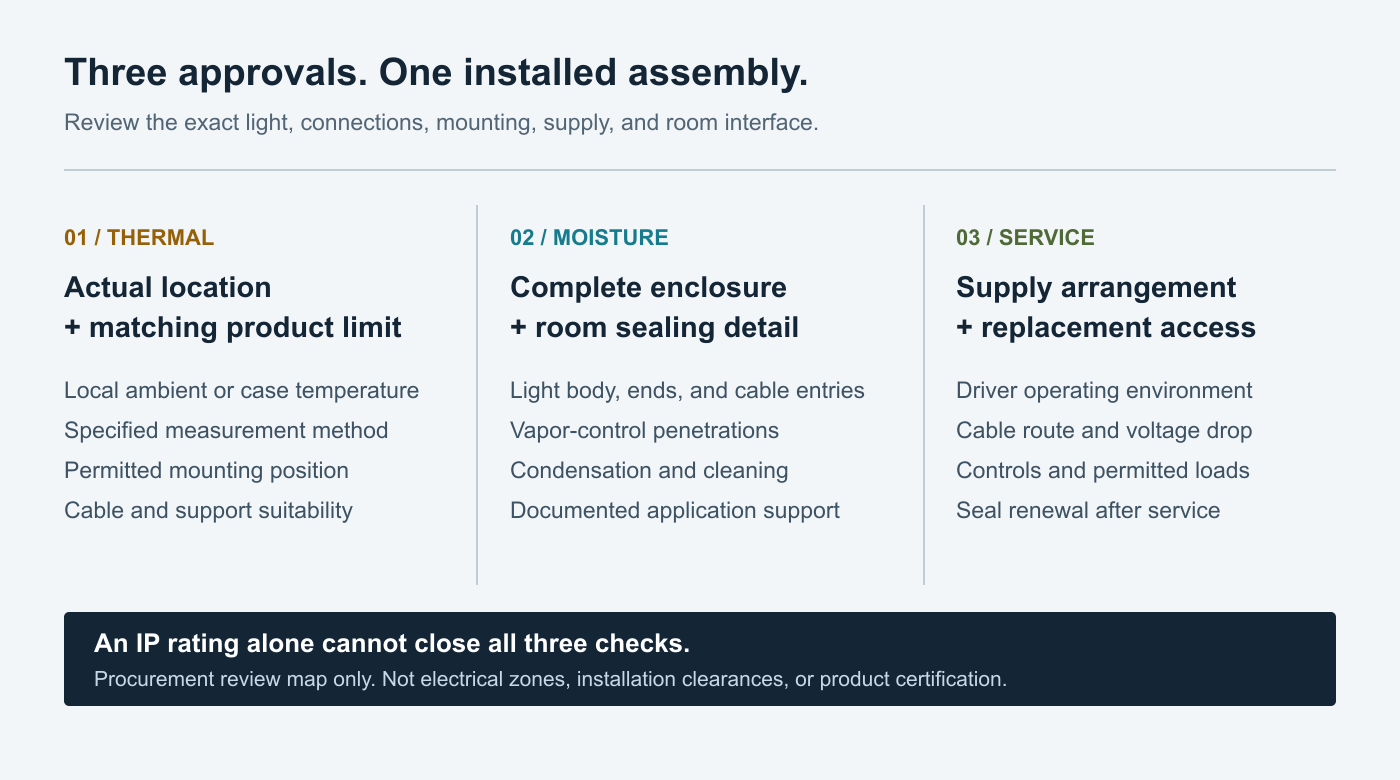This screenshot has width=1400, height=780.
Task: Click 'Complete enclosure + room sealing detail' heading
Action: click(654, 307)
